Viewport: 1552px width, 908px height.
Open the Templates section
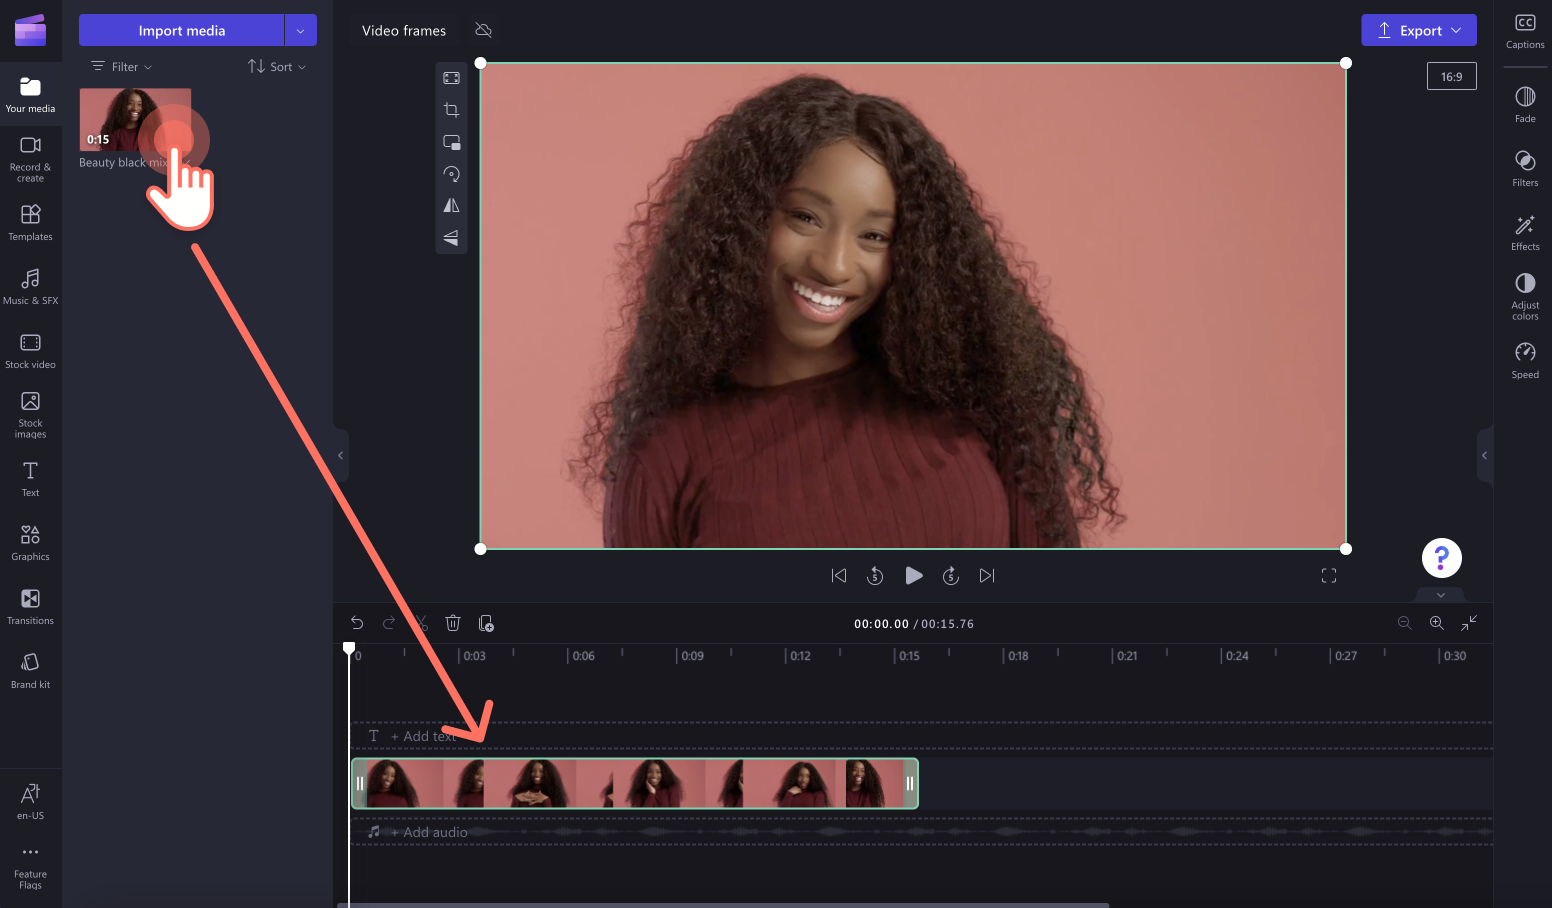[31, 222]
